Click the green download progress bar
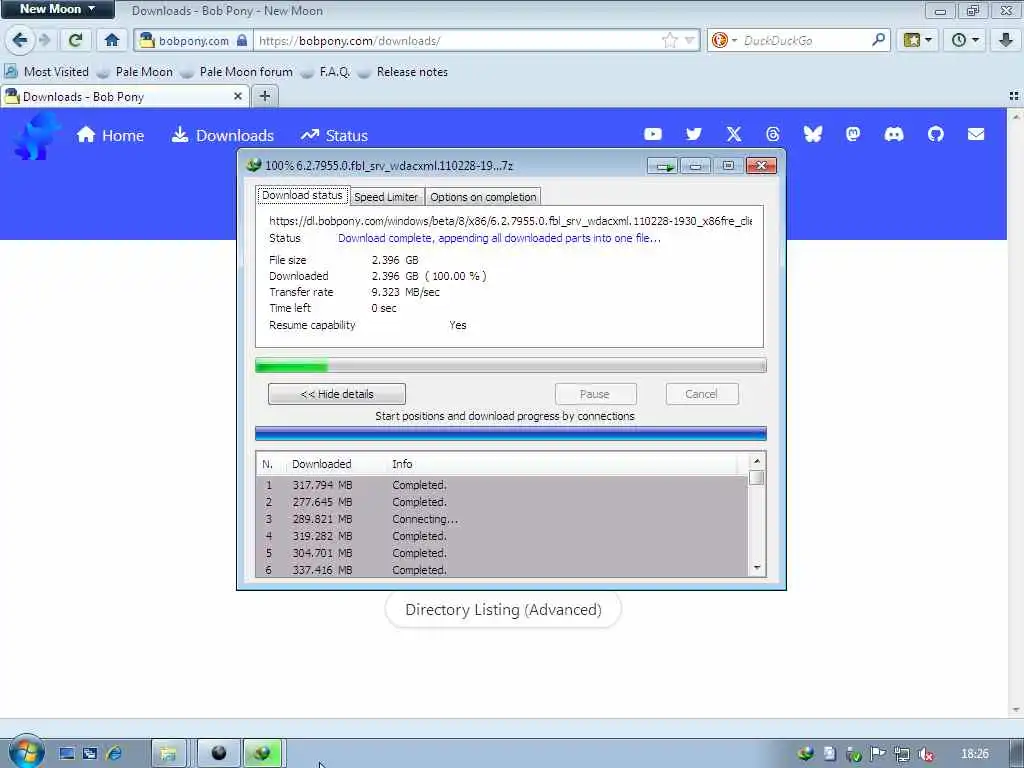This screenshot has height=768, width=1024. (x=511, y=366)
